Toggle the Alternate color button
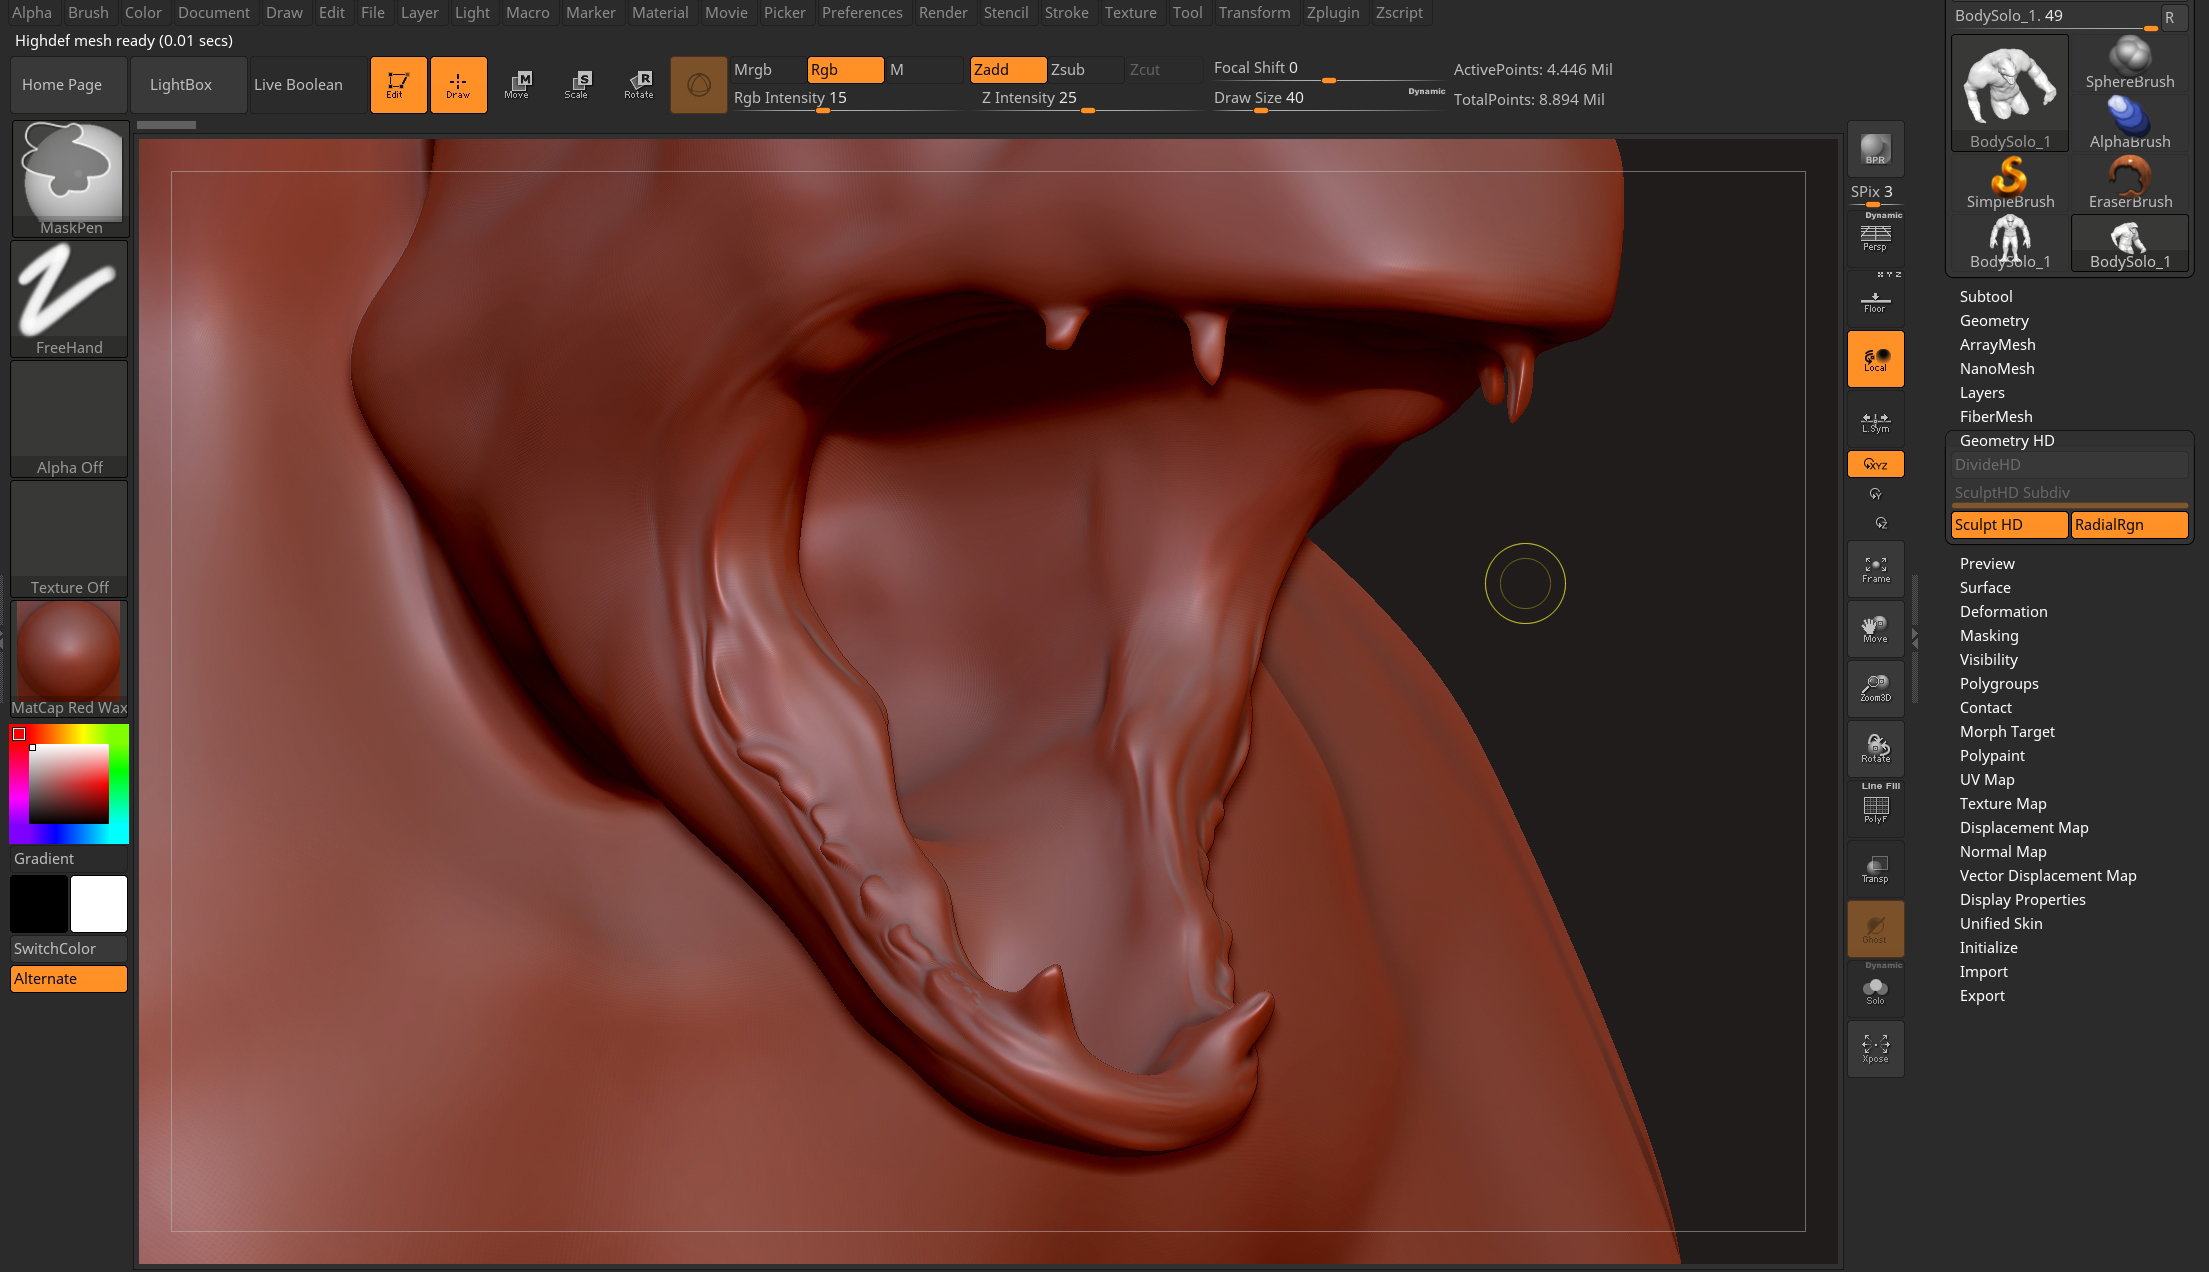The height and width of the screenshot is (1272, 2209). coord(69,979)
